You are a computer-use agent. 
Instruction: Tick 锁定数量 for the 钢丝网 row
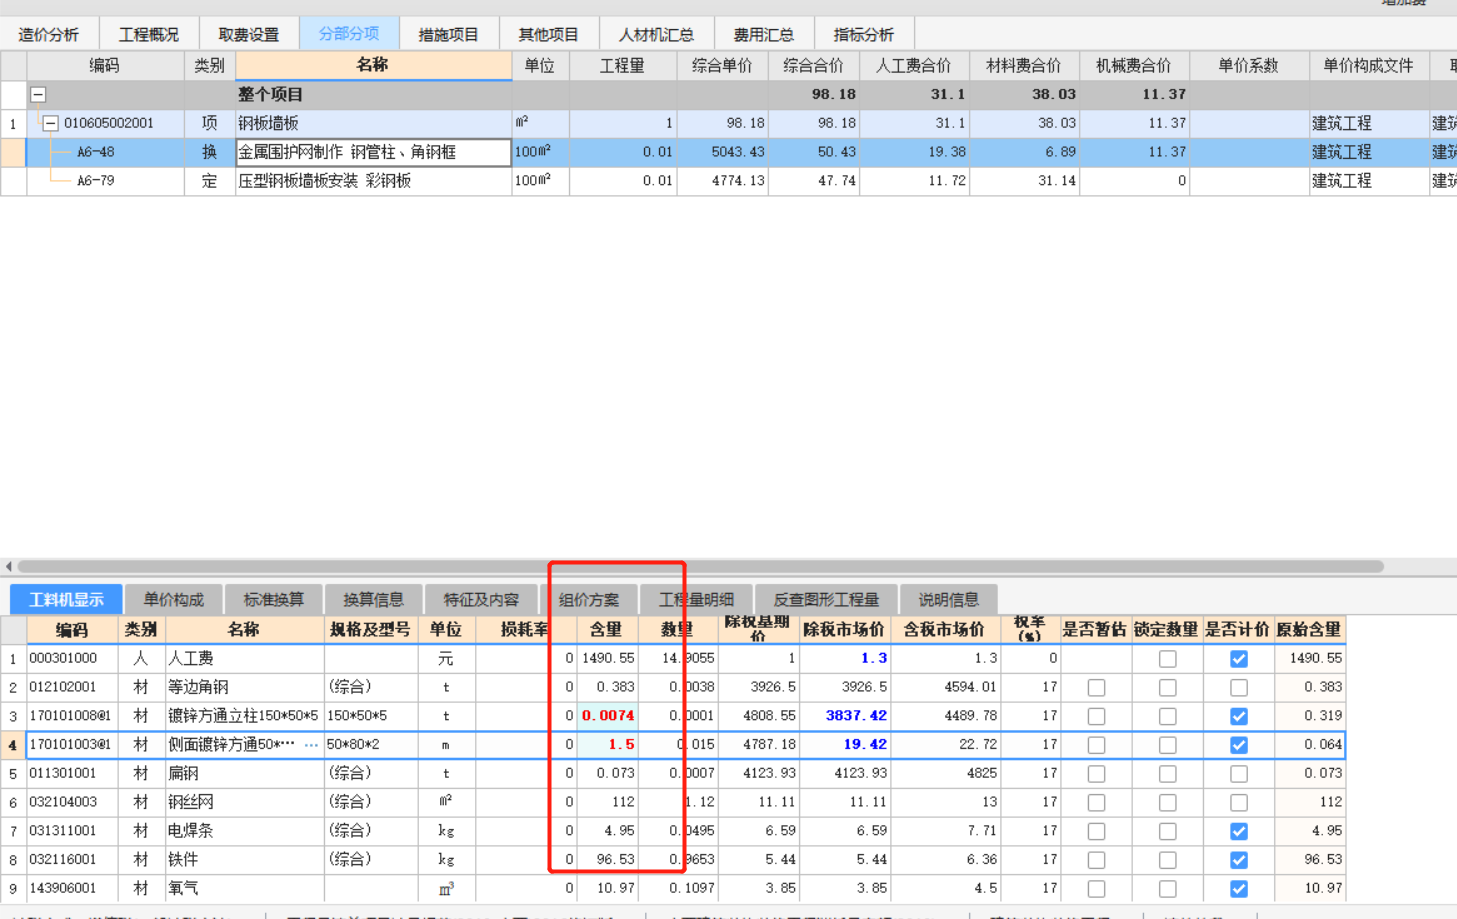1167,803
